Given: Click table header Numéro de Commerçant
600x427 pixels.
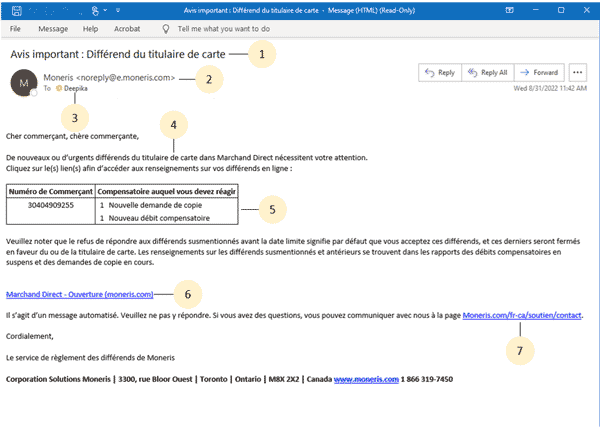Looking at the screenshot, I should (51, 191).
